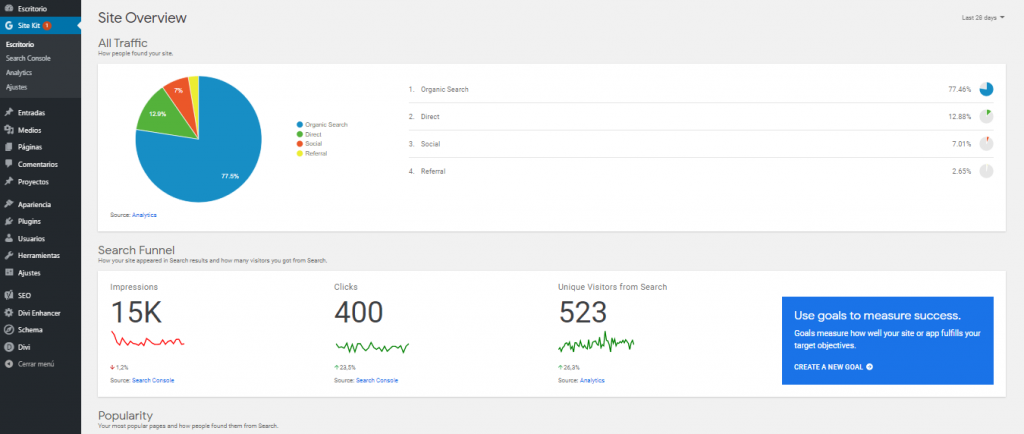Click the 12.88% Direct value
1024x434 pixels.
click(959, 117)
